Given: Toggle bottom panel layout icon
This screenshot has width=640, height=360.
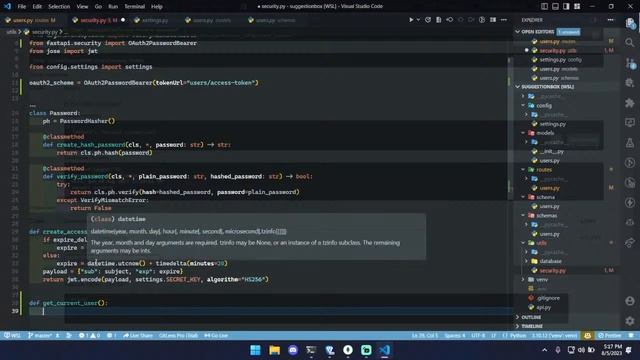Looking at the screenshot, I should (x=556, y=6).
